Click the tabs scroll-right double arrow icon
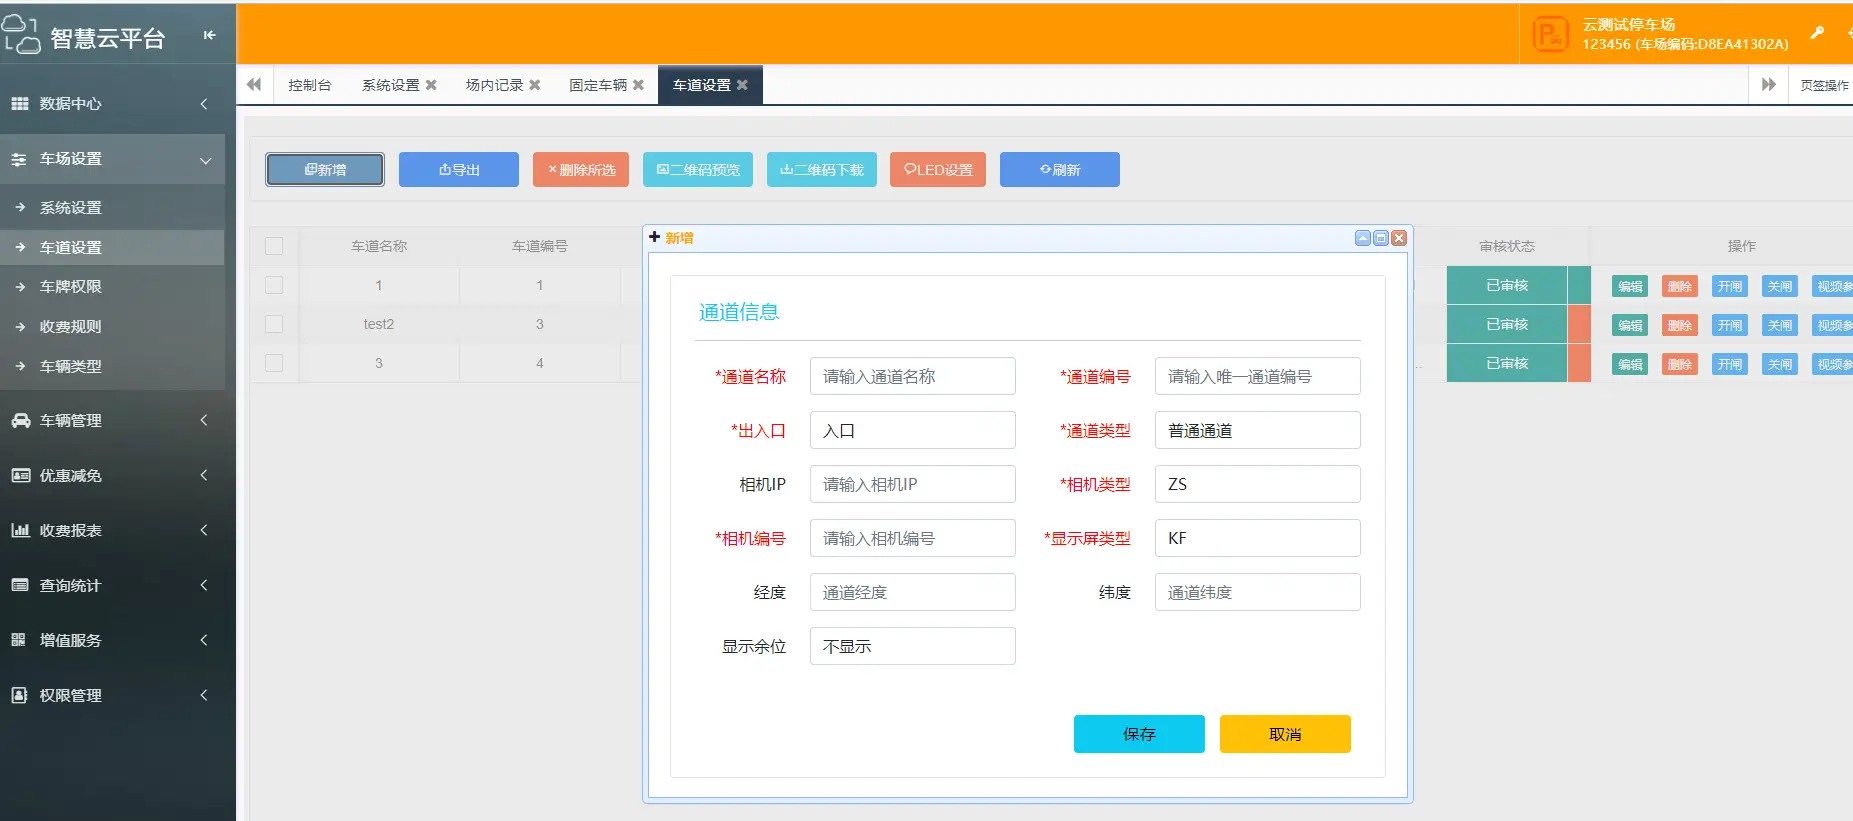The image size is (1853, 821). pyautogui.click(x=1768, y=85)
